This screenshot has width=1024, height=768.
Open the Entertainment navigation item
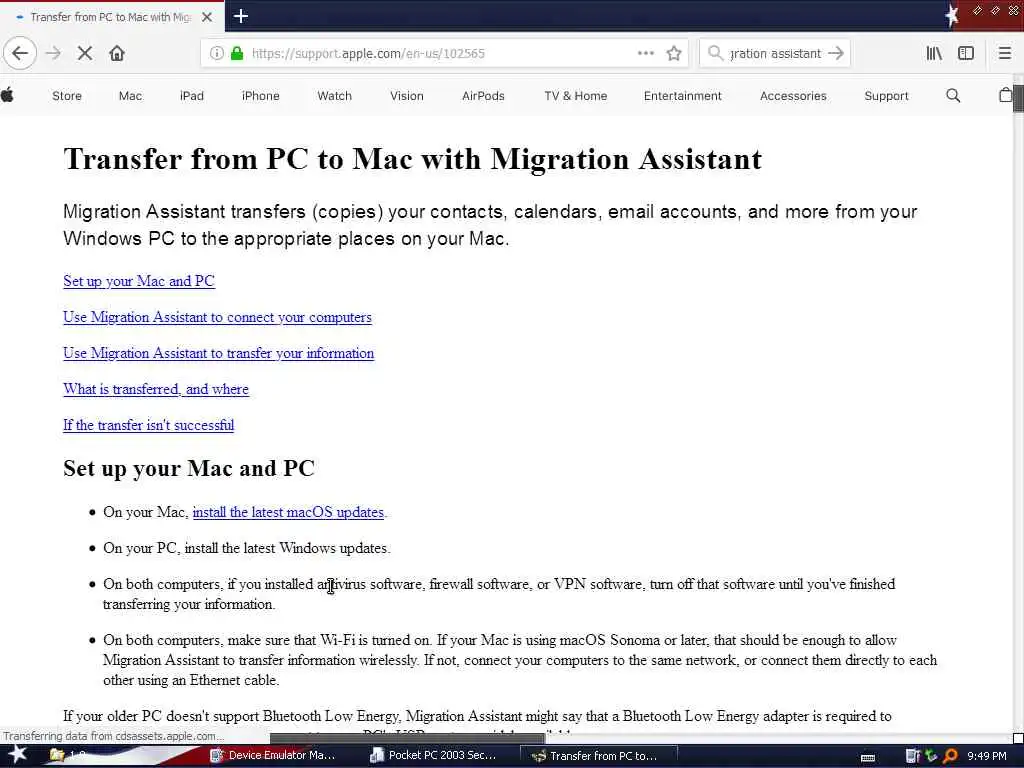pos(682,96)
